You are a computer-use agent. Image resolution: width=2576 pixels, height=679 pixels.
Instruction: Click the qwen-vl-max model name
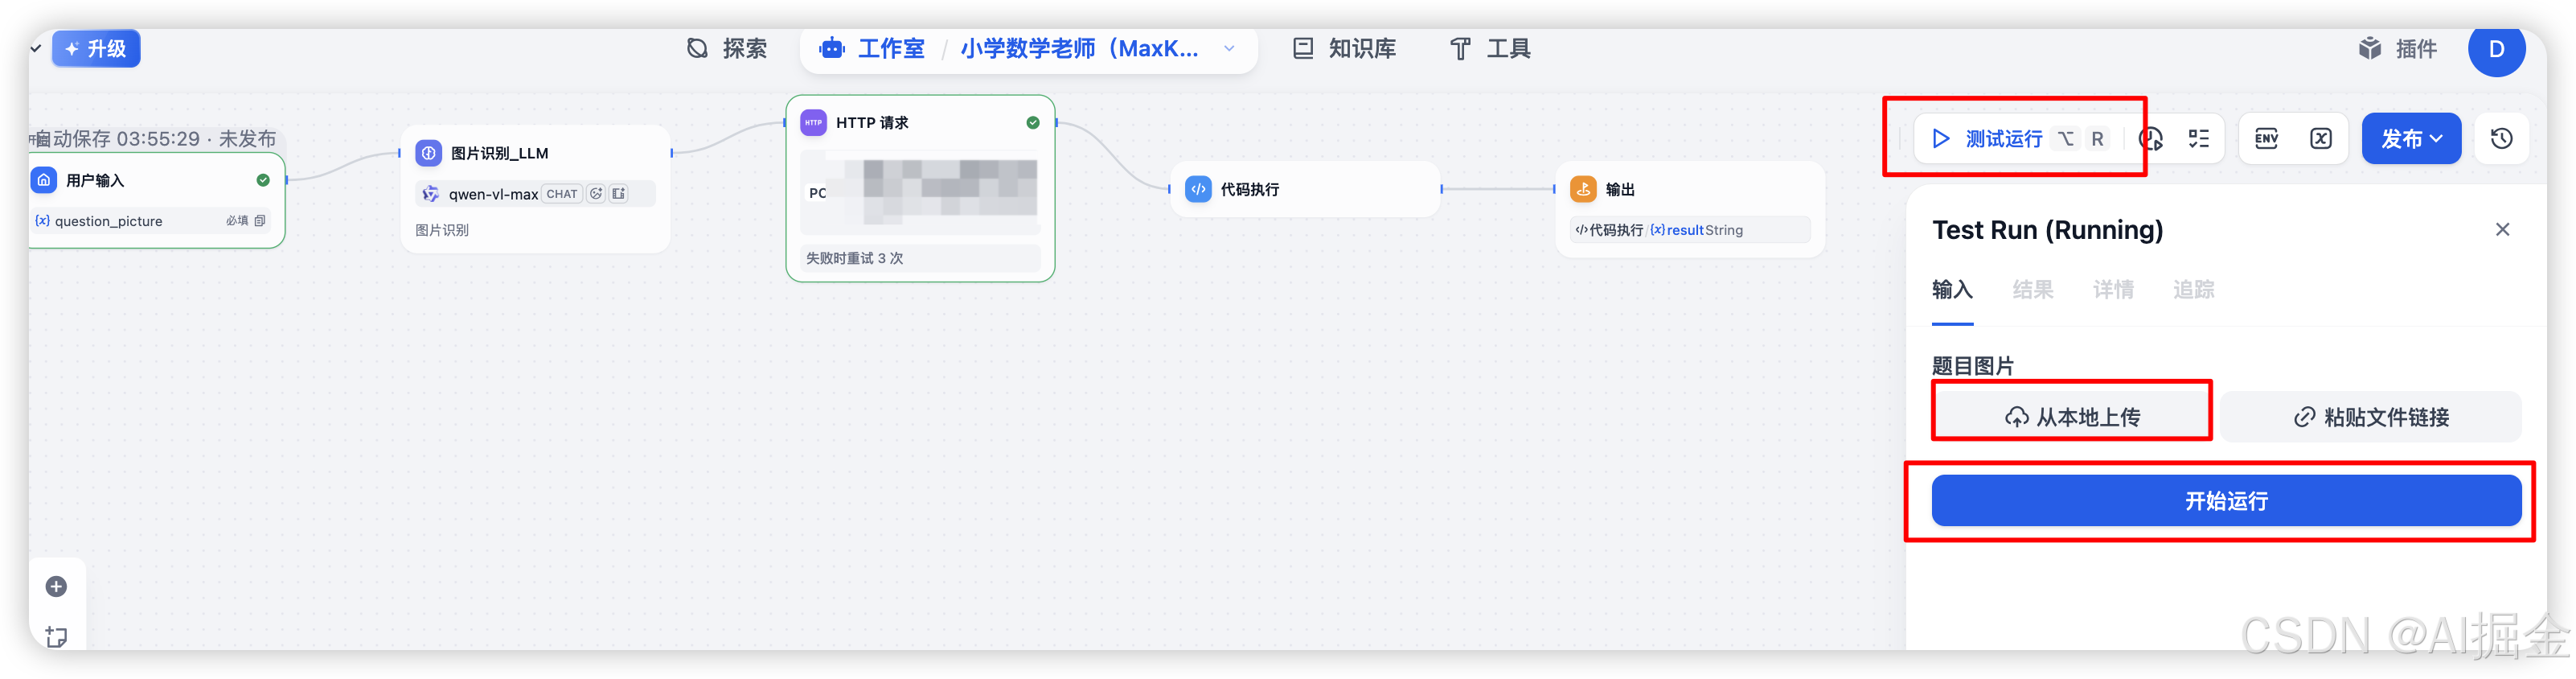click(493, 194)
